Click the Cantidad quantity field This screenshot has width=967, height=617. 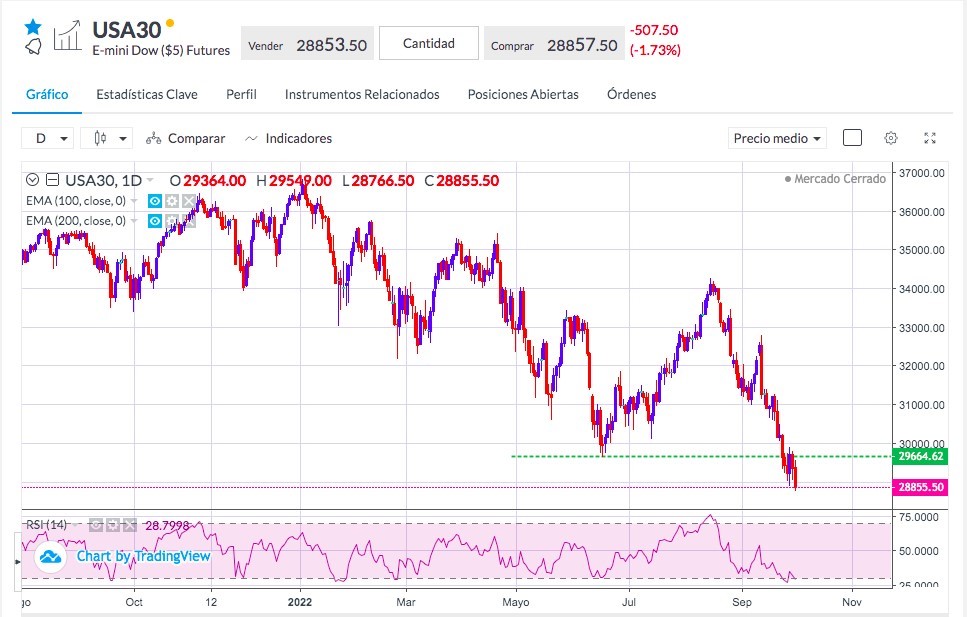429,43
